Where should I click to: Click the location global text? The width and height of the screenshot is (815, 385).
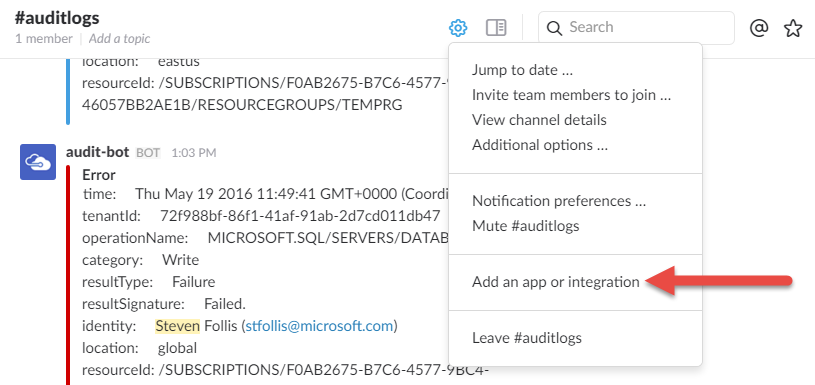[140, 348]
